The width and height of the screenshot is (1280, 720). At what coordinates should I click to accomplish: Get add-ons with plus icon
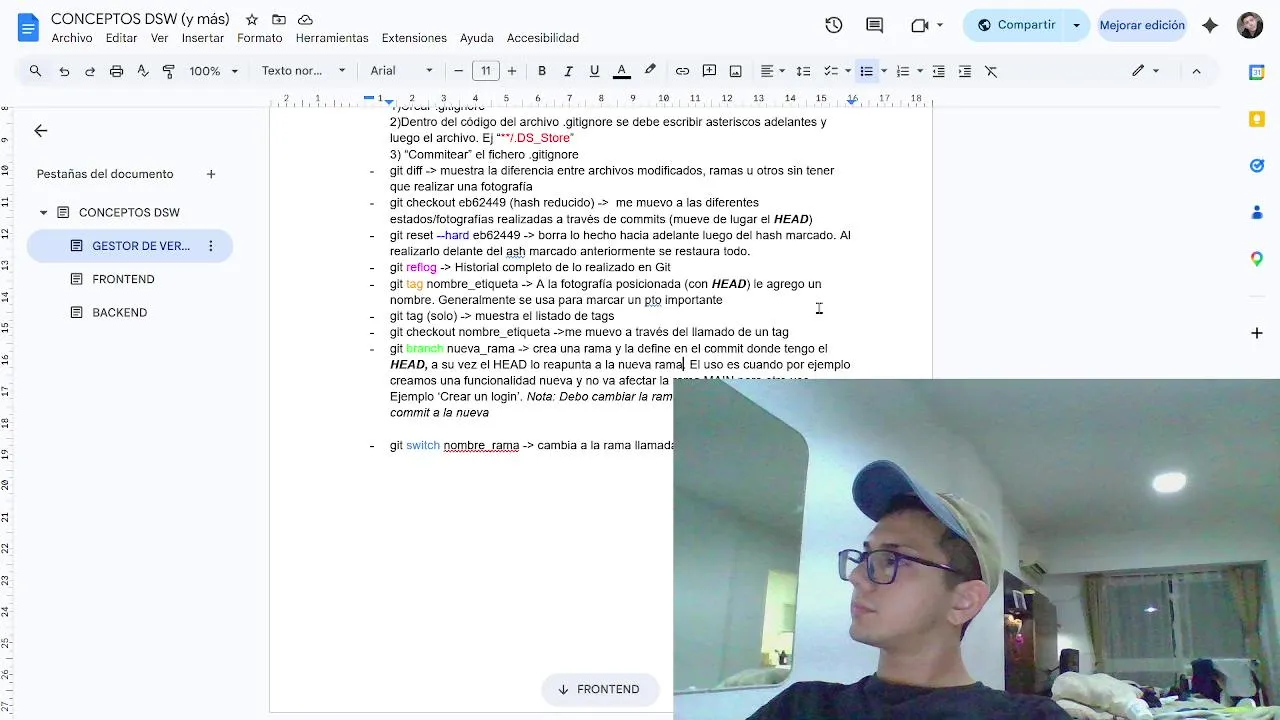click(x=1257, y=333)
